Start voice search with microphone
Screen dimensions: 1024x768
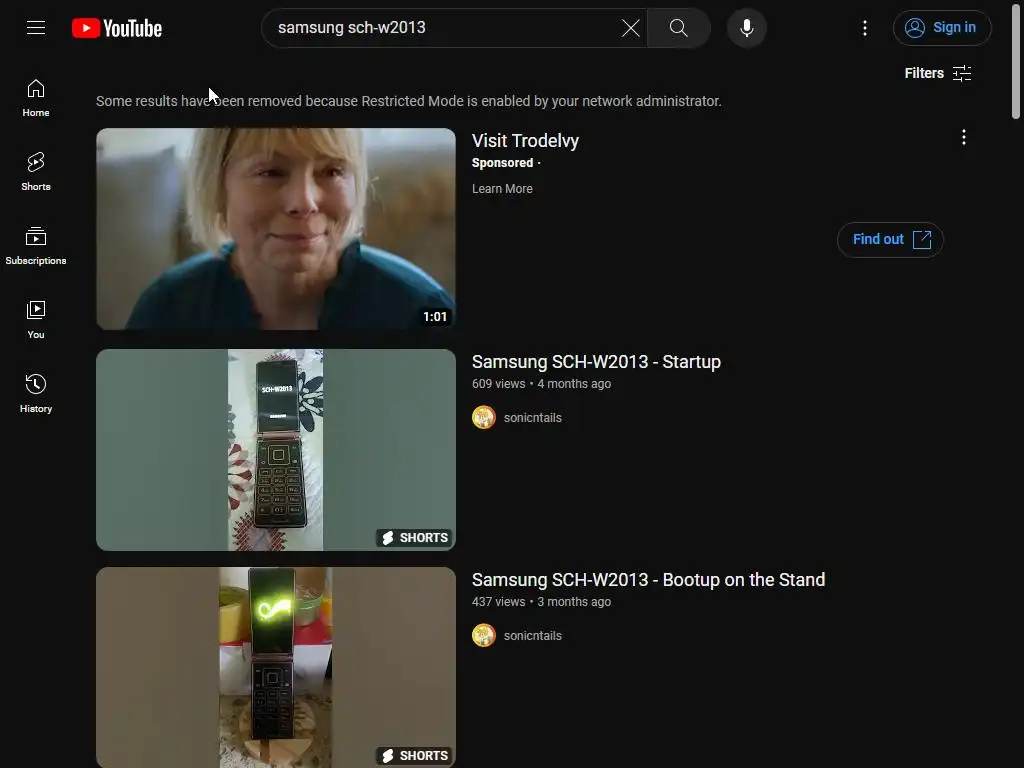coord(746,28)
